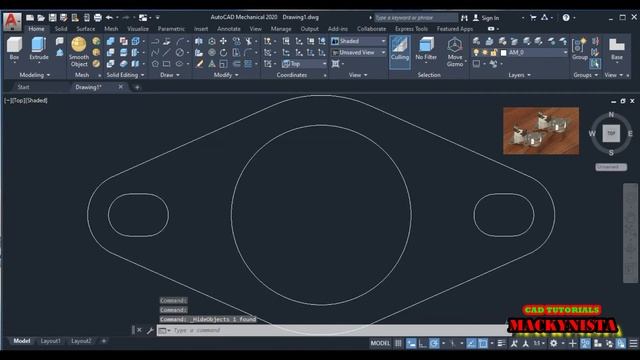Viewport: 640px width, 360px height.
Task: Open the Top UCS dropdown in Coordinates
Action: 304,64
